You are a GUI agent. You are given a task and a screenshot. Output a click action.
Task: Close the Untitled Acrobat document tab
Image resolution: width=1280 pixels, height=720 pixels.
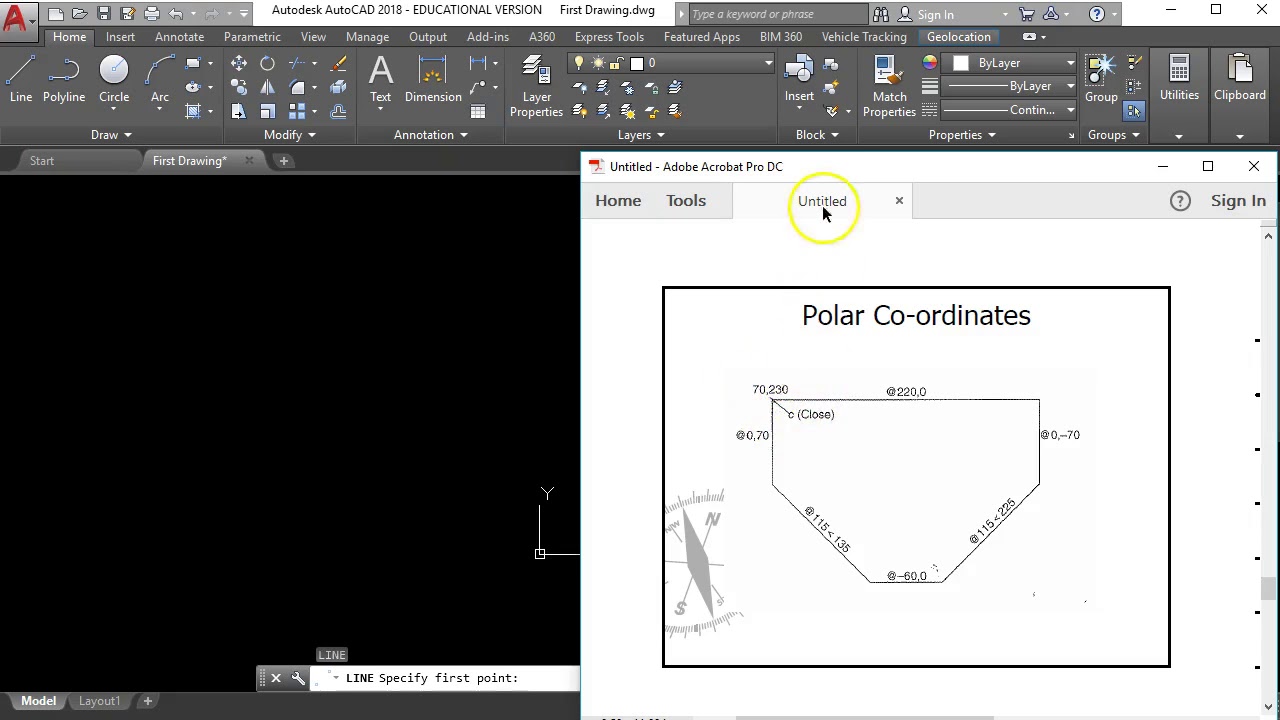coord(899,201)
